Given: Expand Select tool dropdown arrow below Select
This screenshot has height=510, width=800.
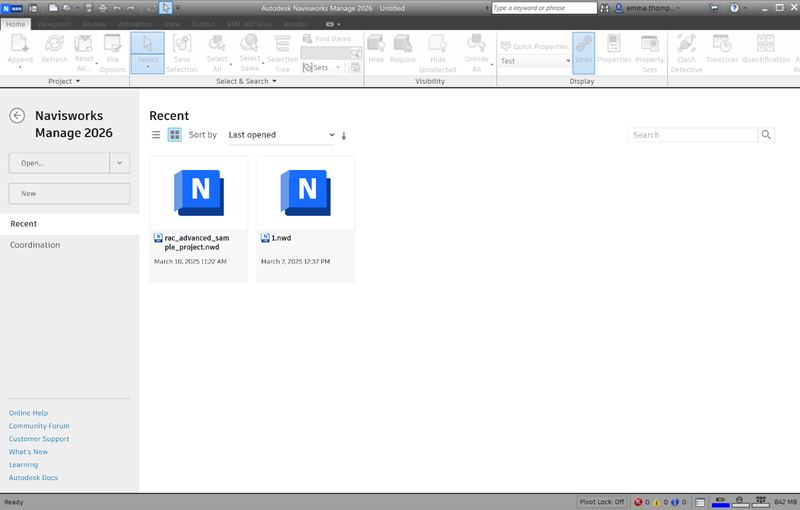Looking at the screenshot, I should (x=147, y=67).
